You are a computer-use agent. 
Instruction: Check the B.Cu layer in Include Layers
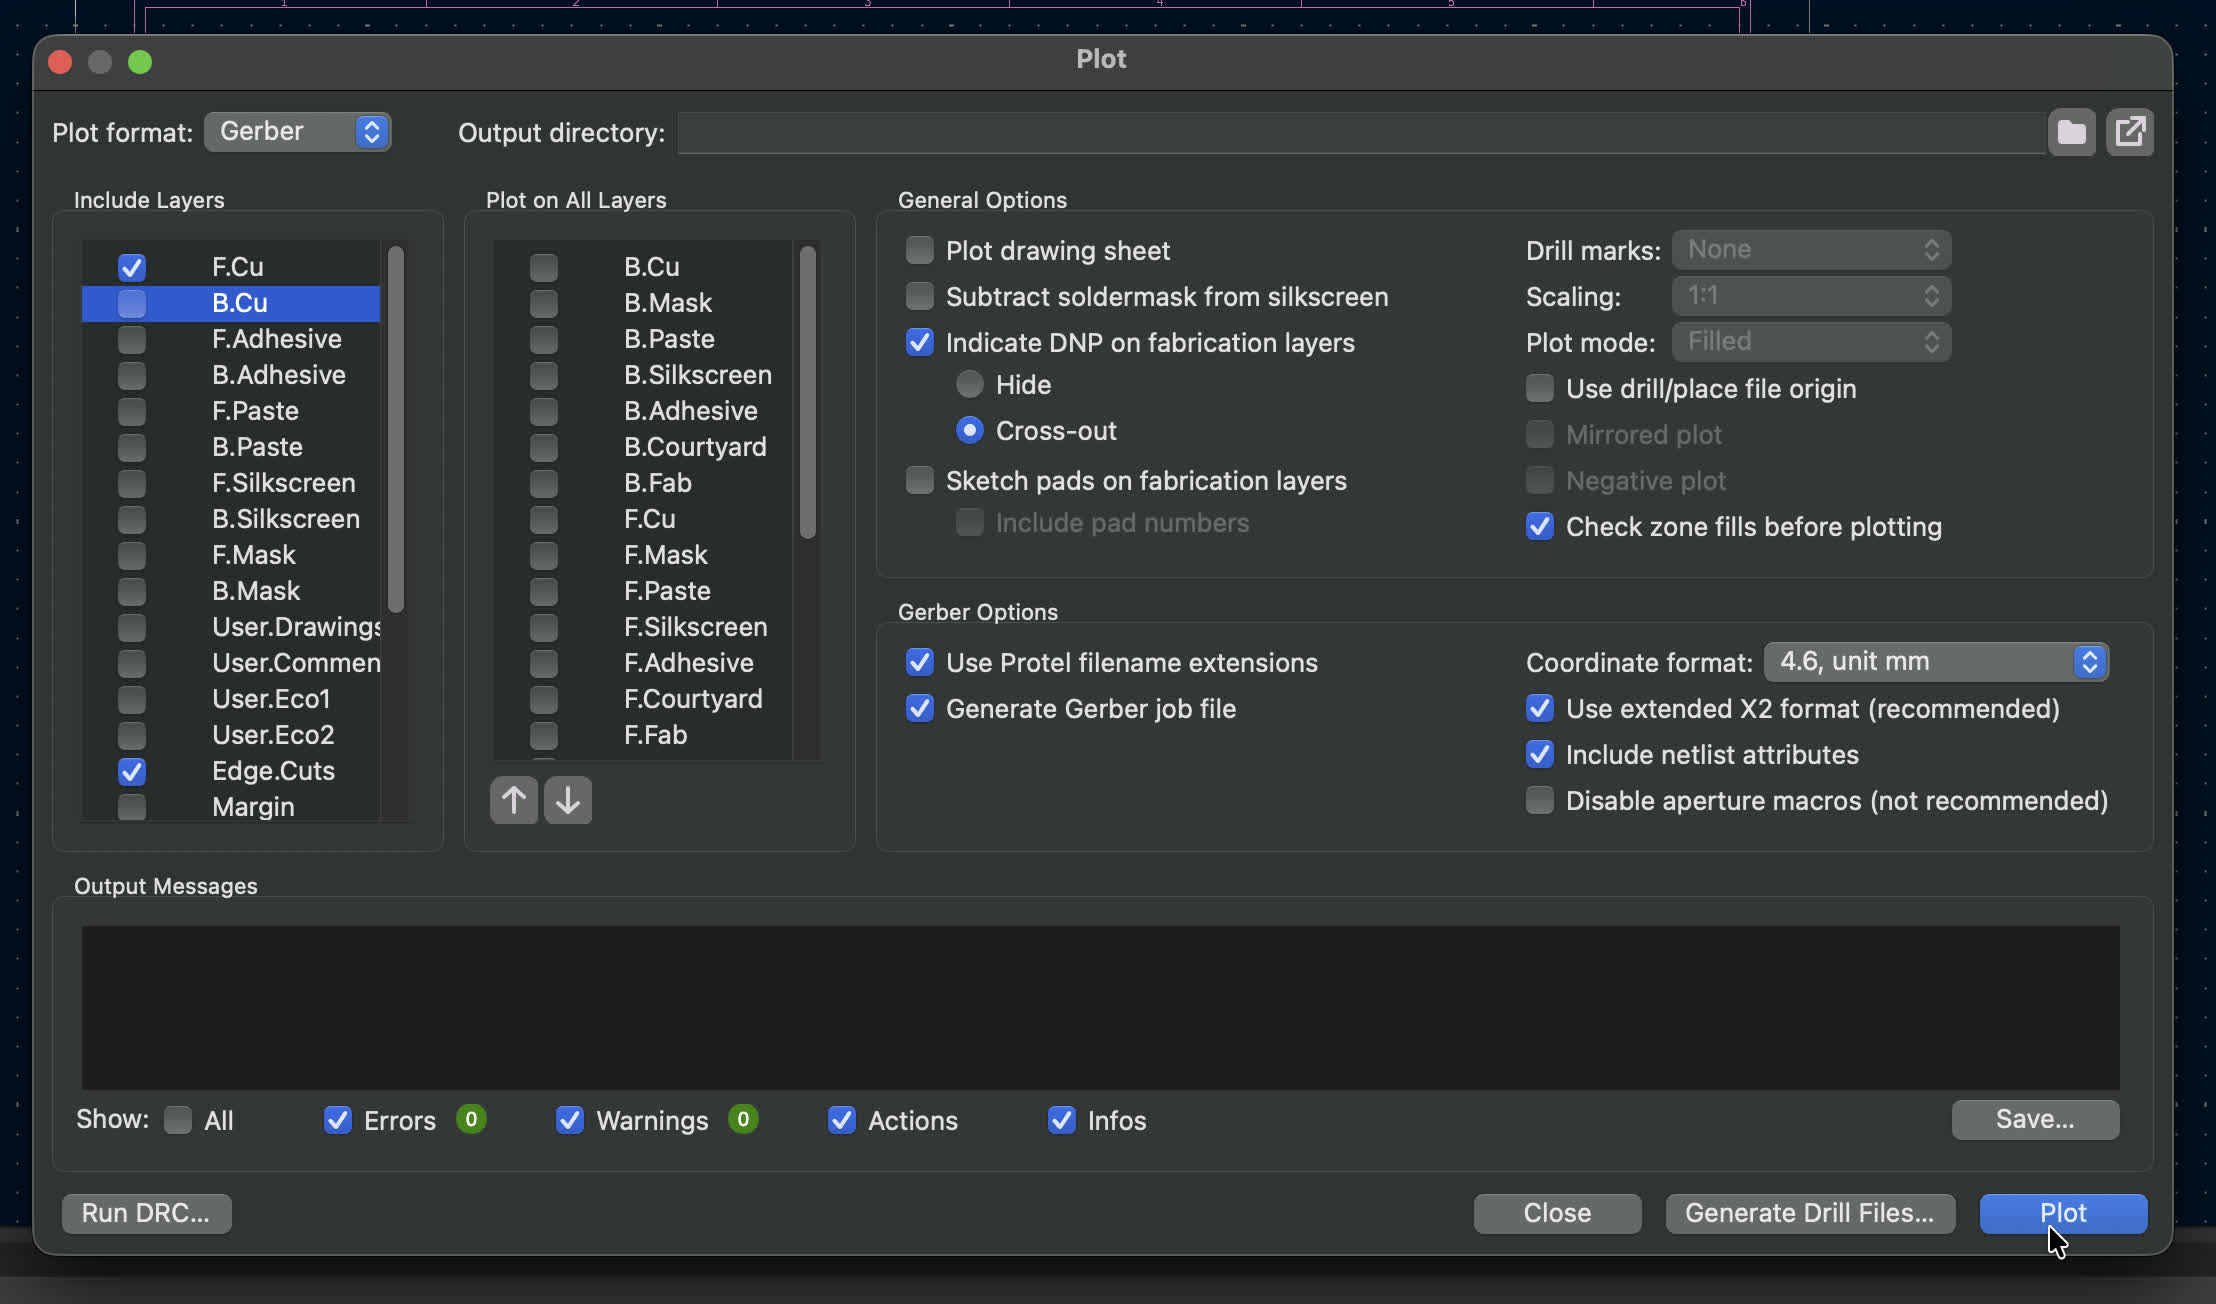click(x=132, y=303)
